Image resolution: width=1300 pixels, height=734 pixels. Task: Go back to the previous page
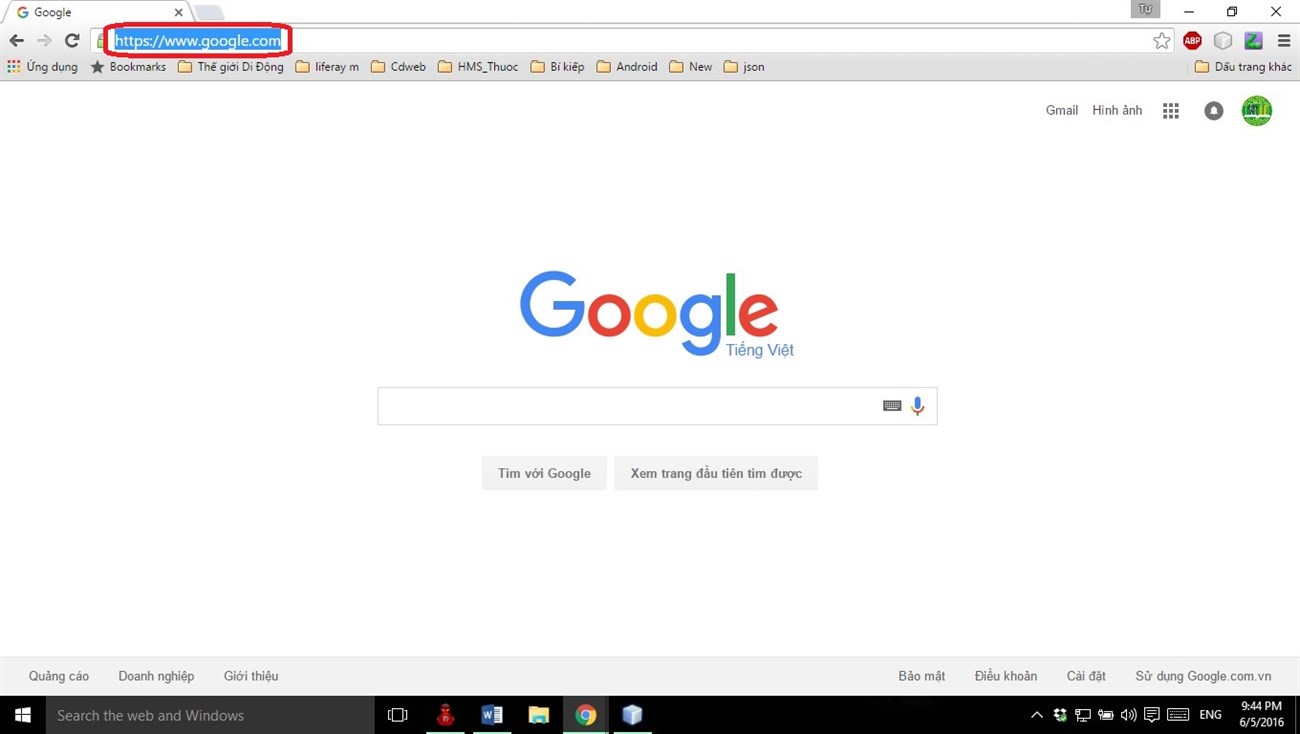click(16, 41)
